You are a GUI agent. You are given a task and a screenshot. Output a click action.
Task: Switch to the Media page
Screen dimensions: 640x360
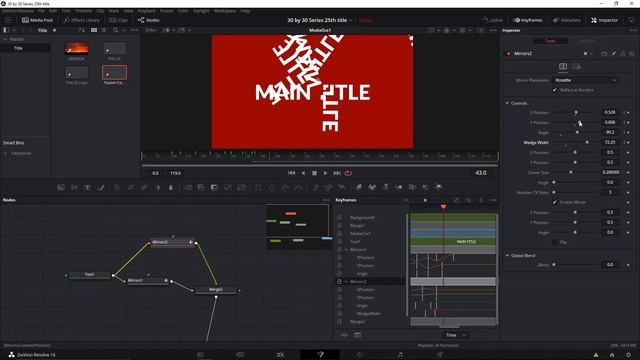click(200, 355)
